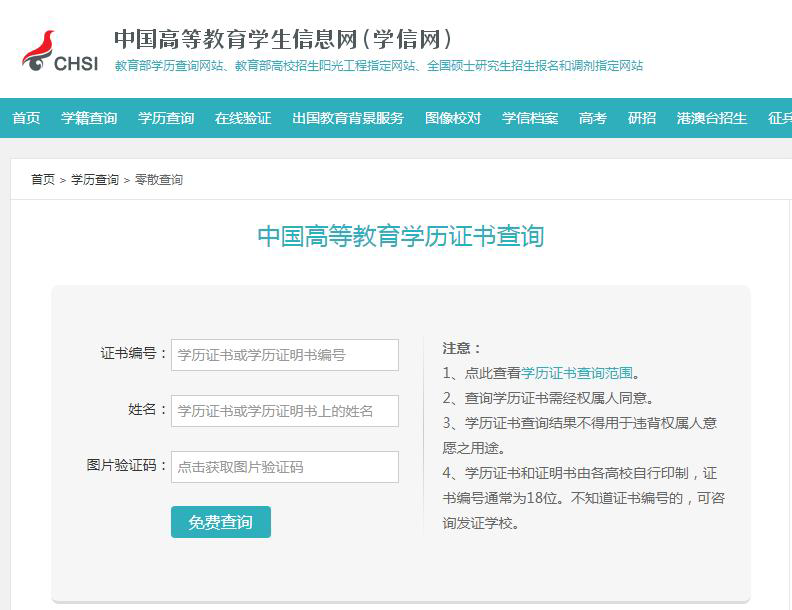This screenshot has height=610, width=792.
Task: Focus the 证书编号 input field
Action: tap(285, 355)
